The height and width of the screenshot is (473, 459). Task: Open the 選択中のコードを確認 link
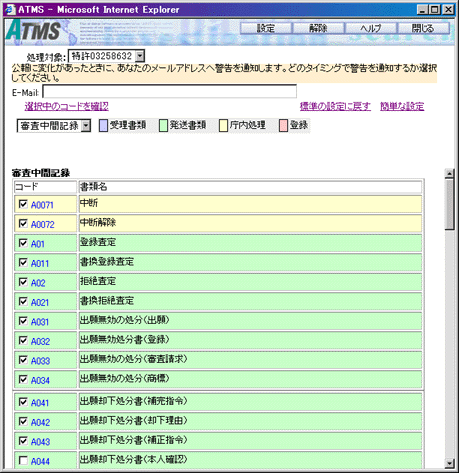click(67, 106)
